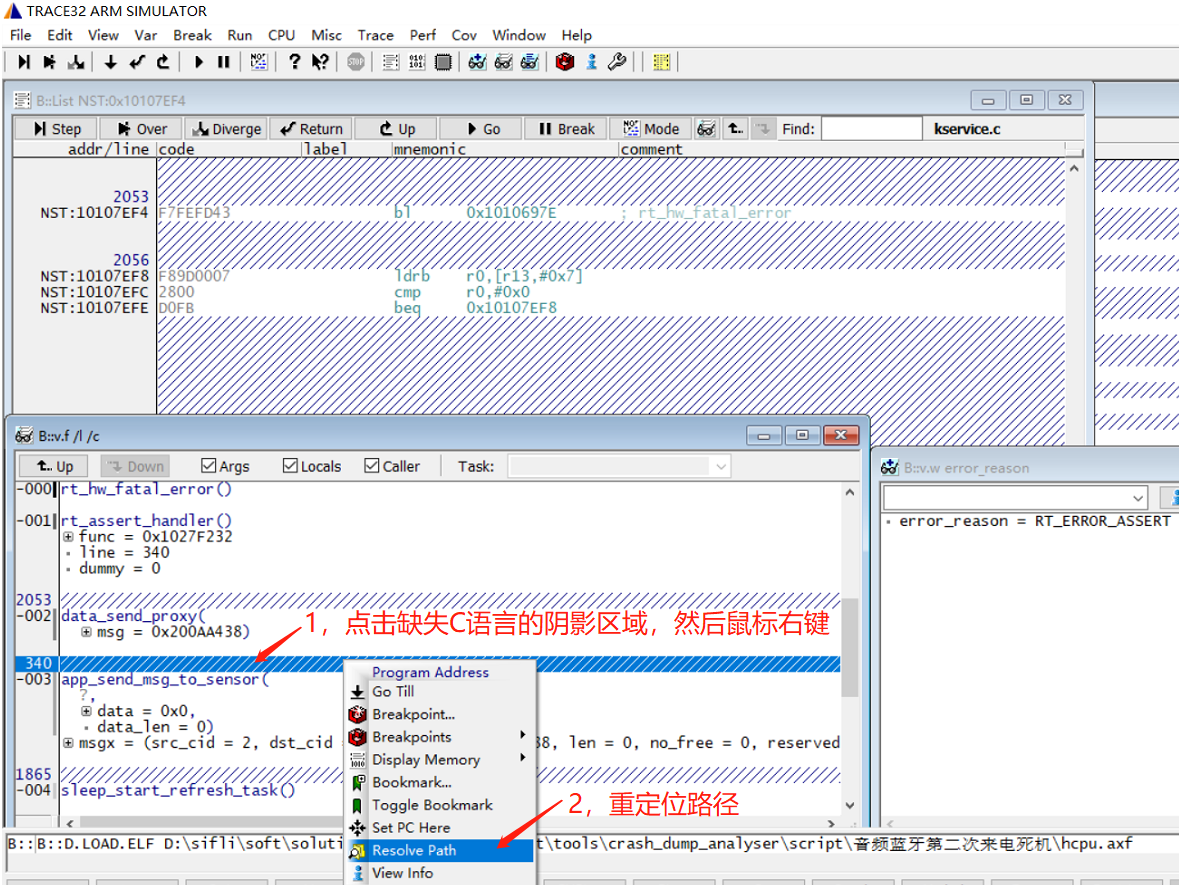1179x885 pixels.
Task: Click the glasses icon in List window toolbar
Action: 706,129
